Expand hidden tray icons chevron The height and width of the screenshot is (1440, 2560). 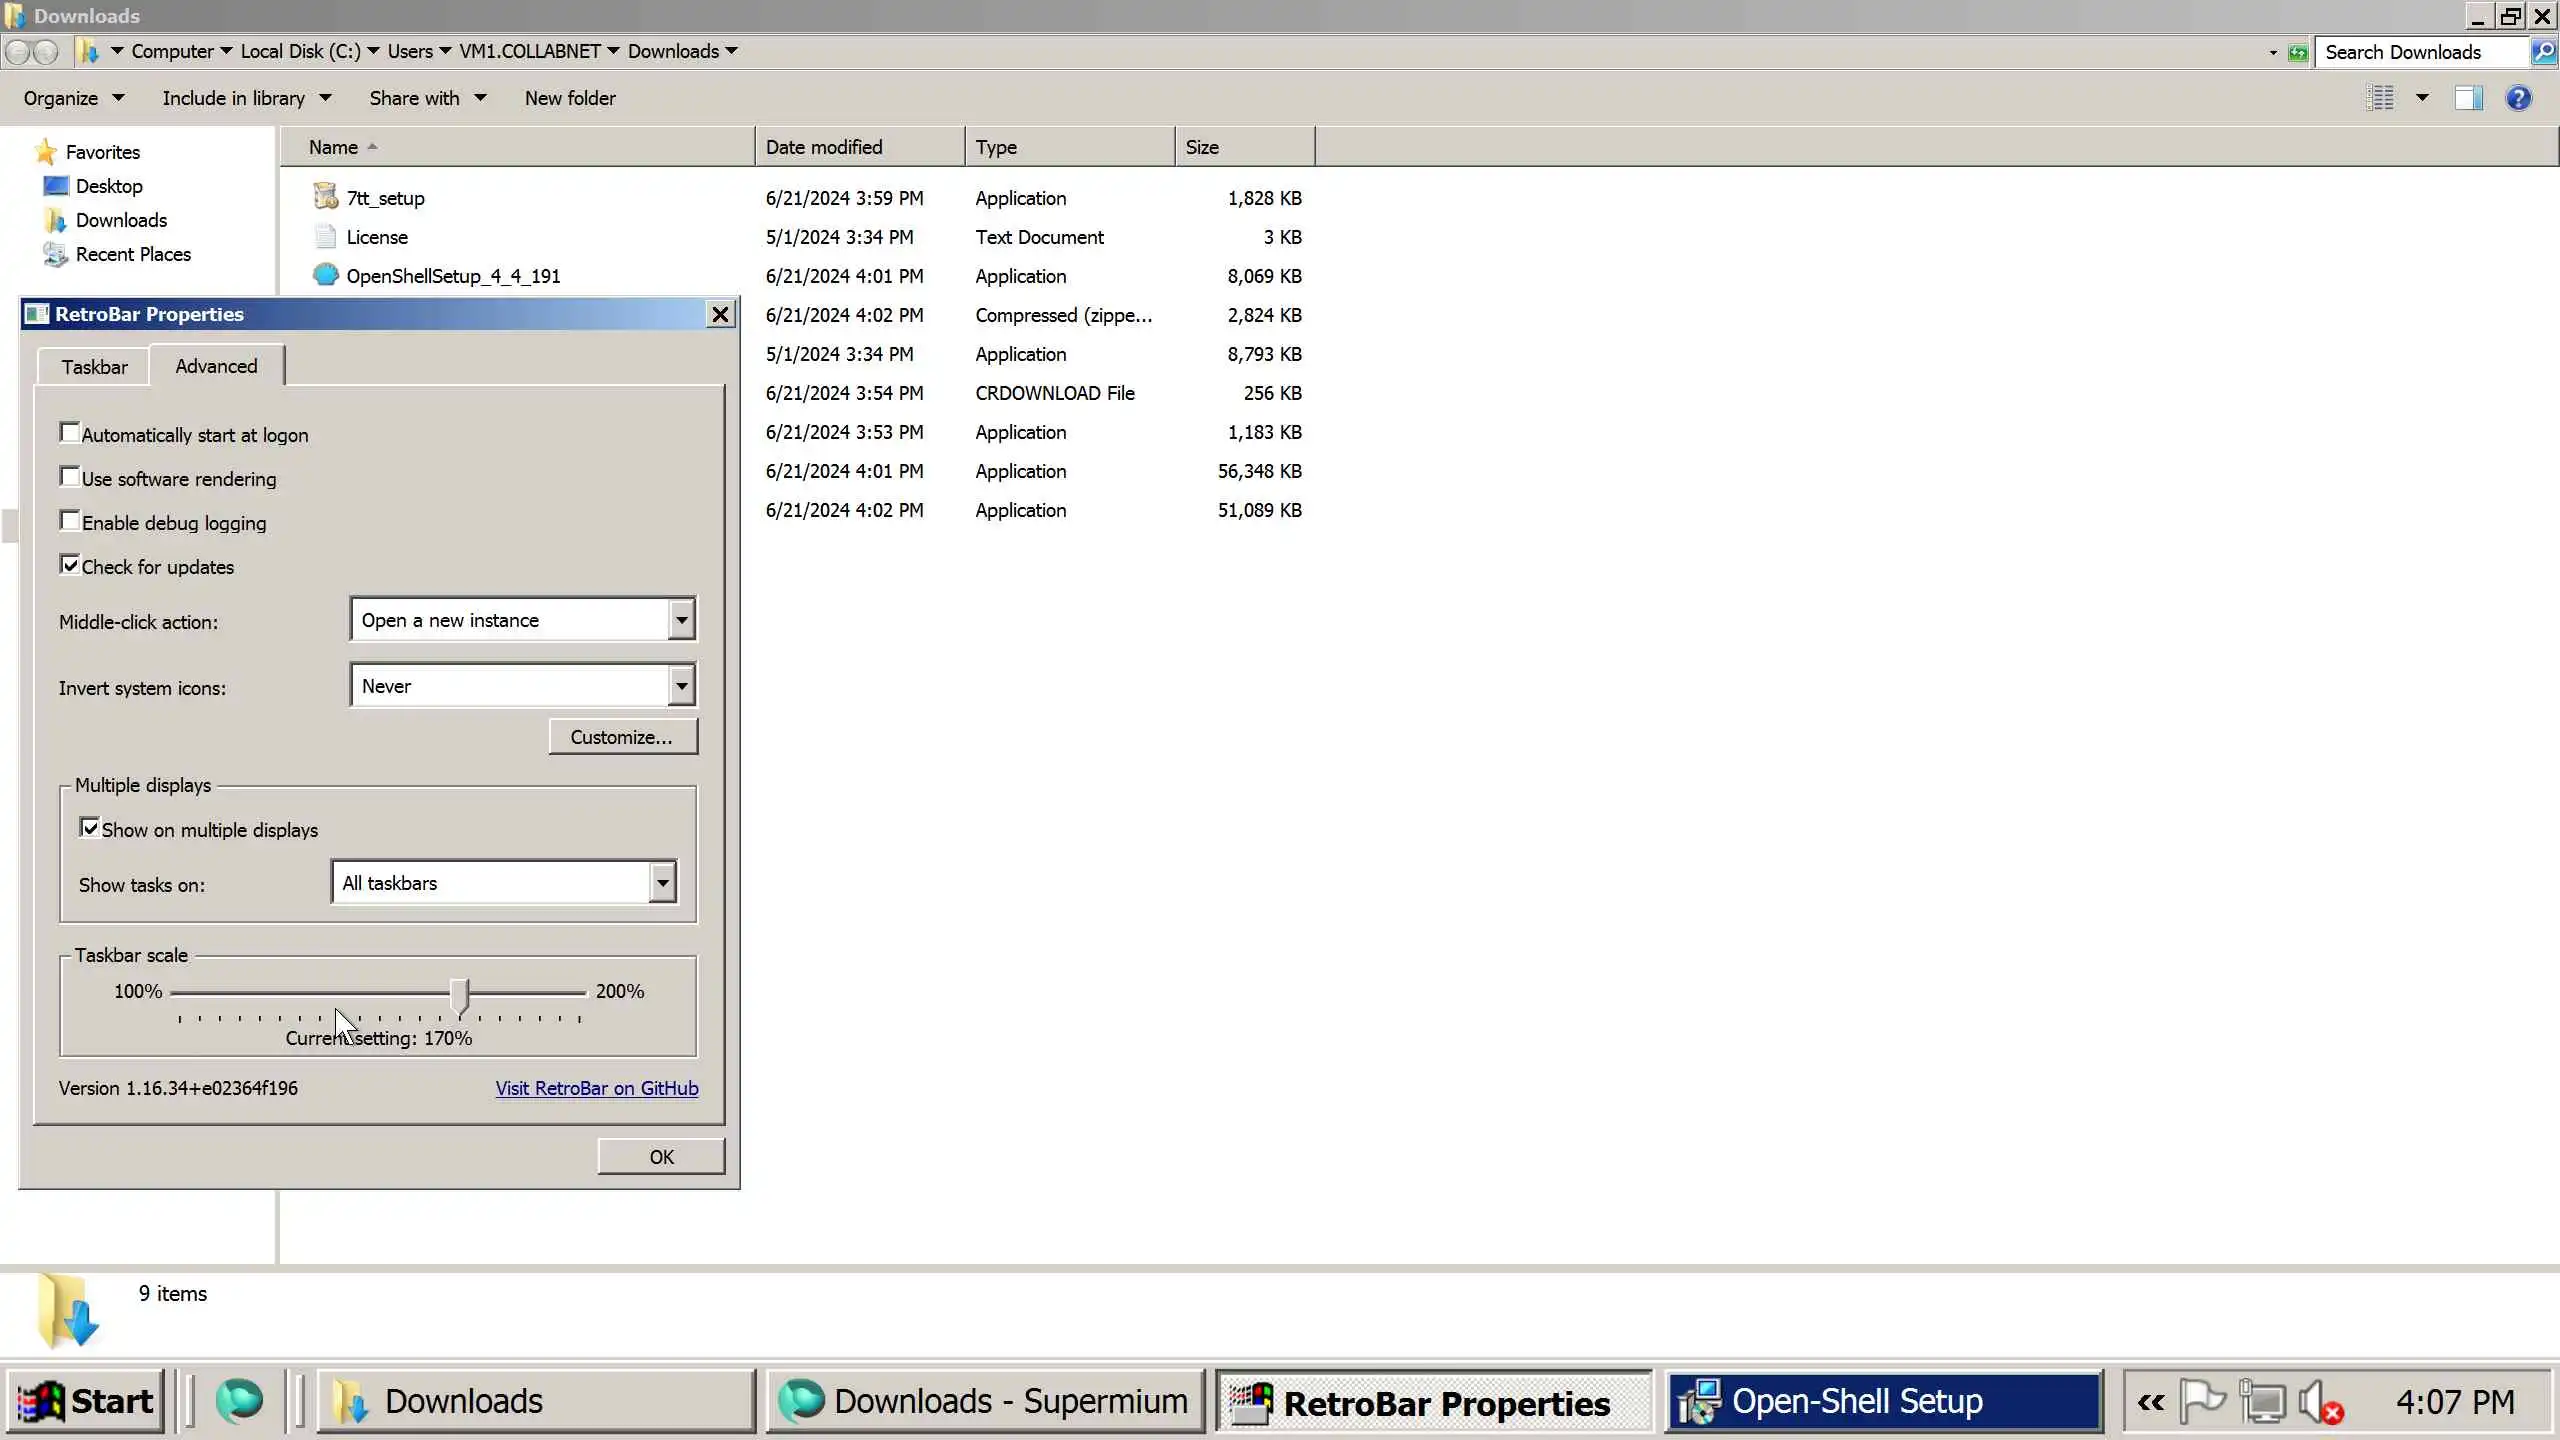click(2151, 1402)
